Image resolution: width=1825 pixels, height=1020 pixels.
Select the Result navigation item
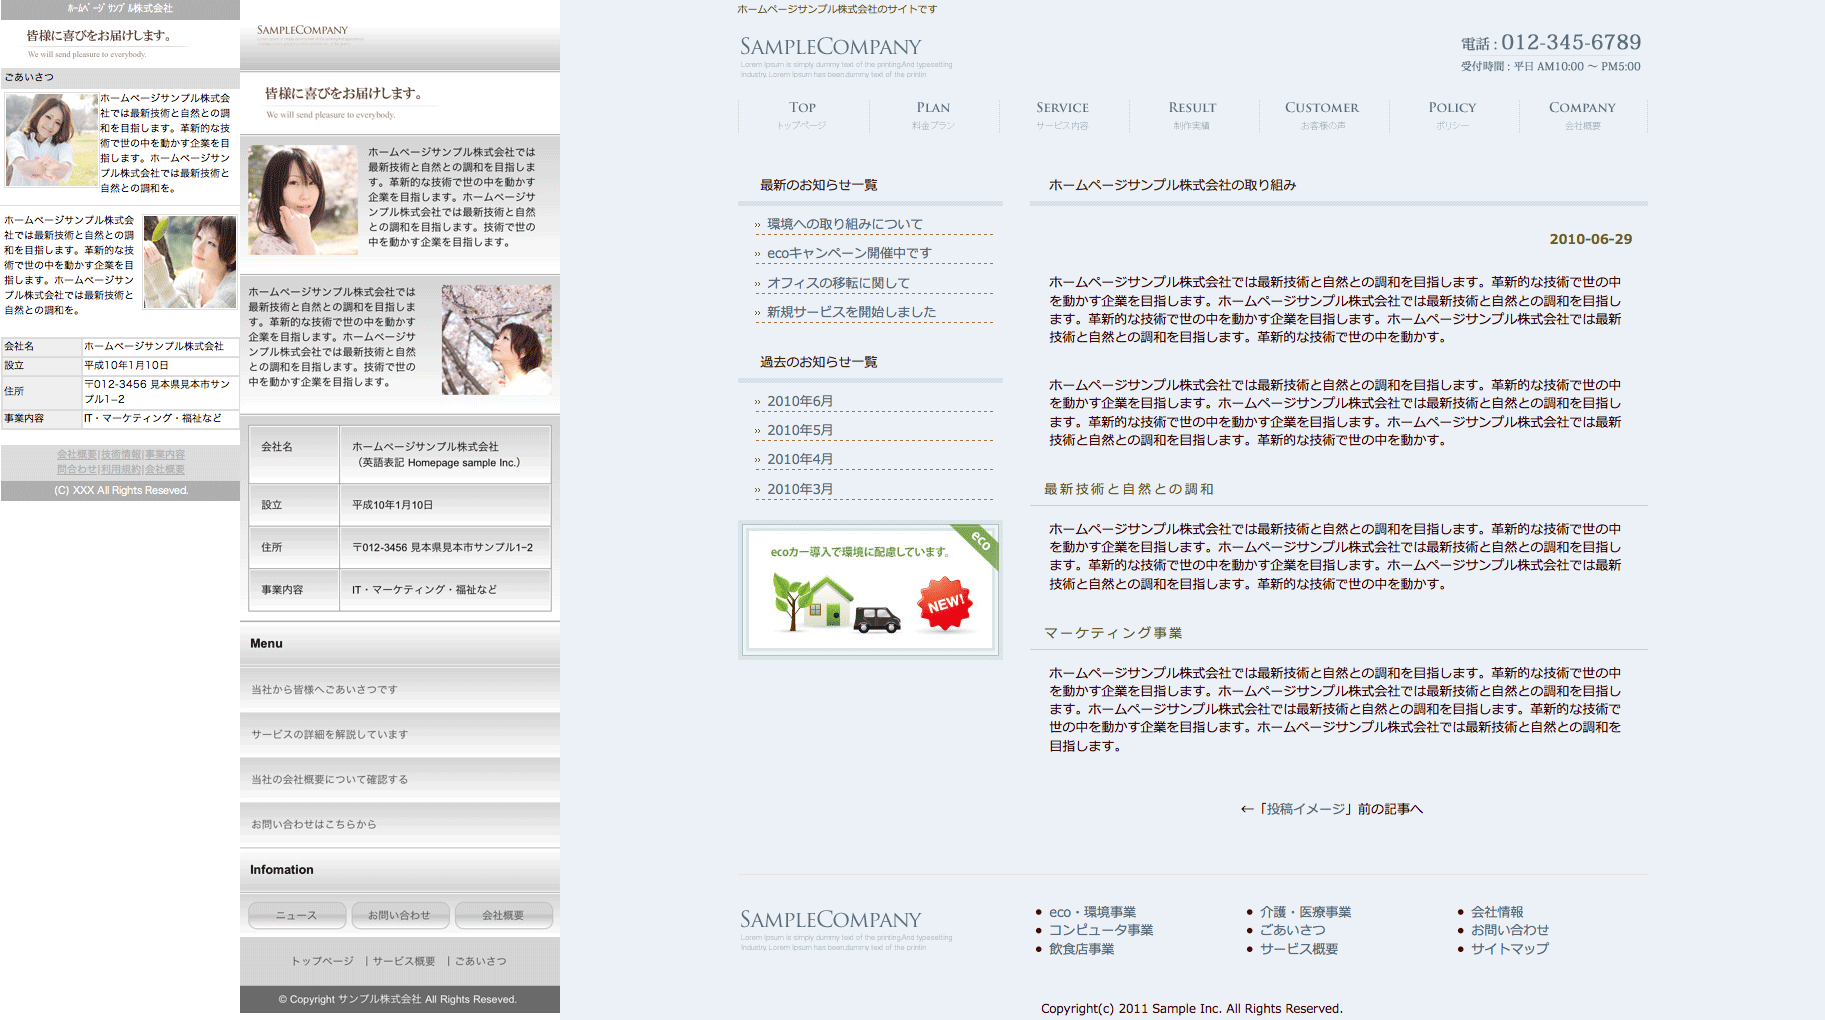point(1192,114)
